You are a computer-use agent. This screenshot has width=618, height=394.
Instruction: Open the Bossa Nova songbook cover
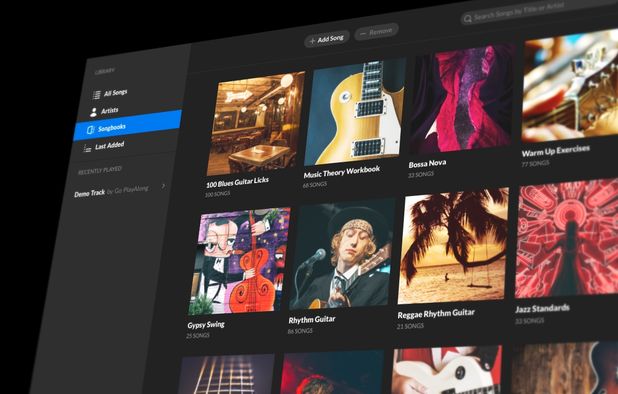tap(462, 99)
